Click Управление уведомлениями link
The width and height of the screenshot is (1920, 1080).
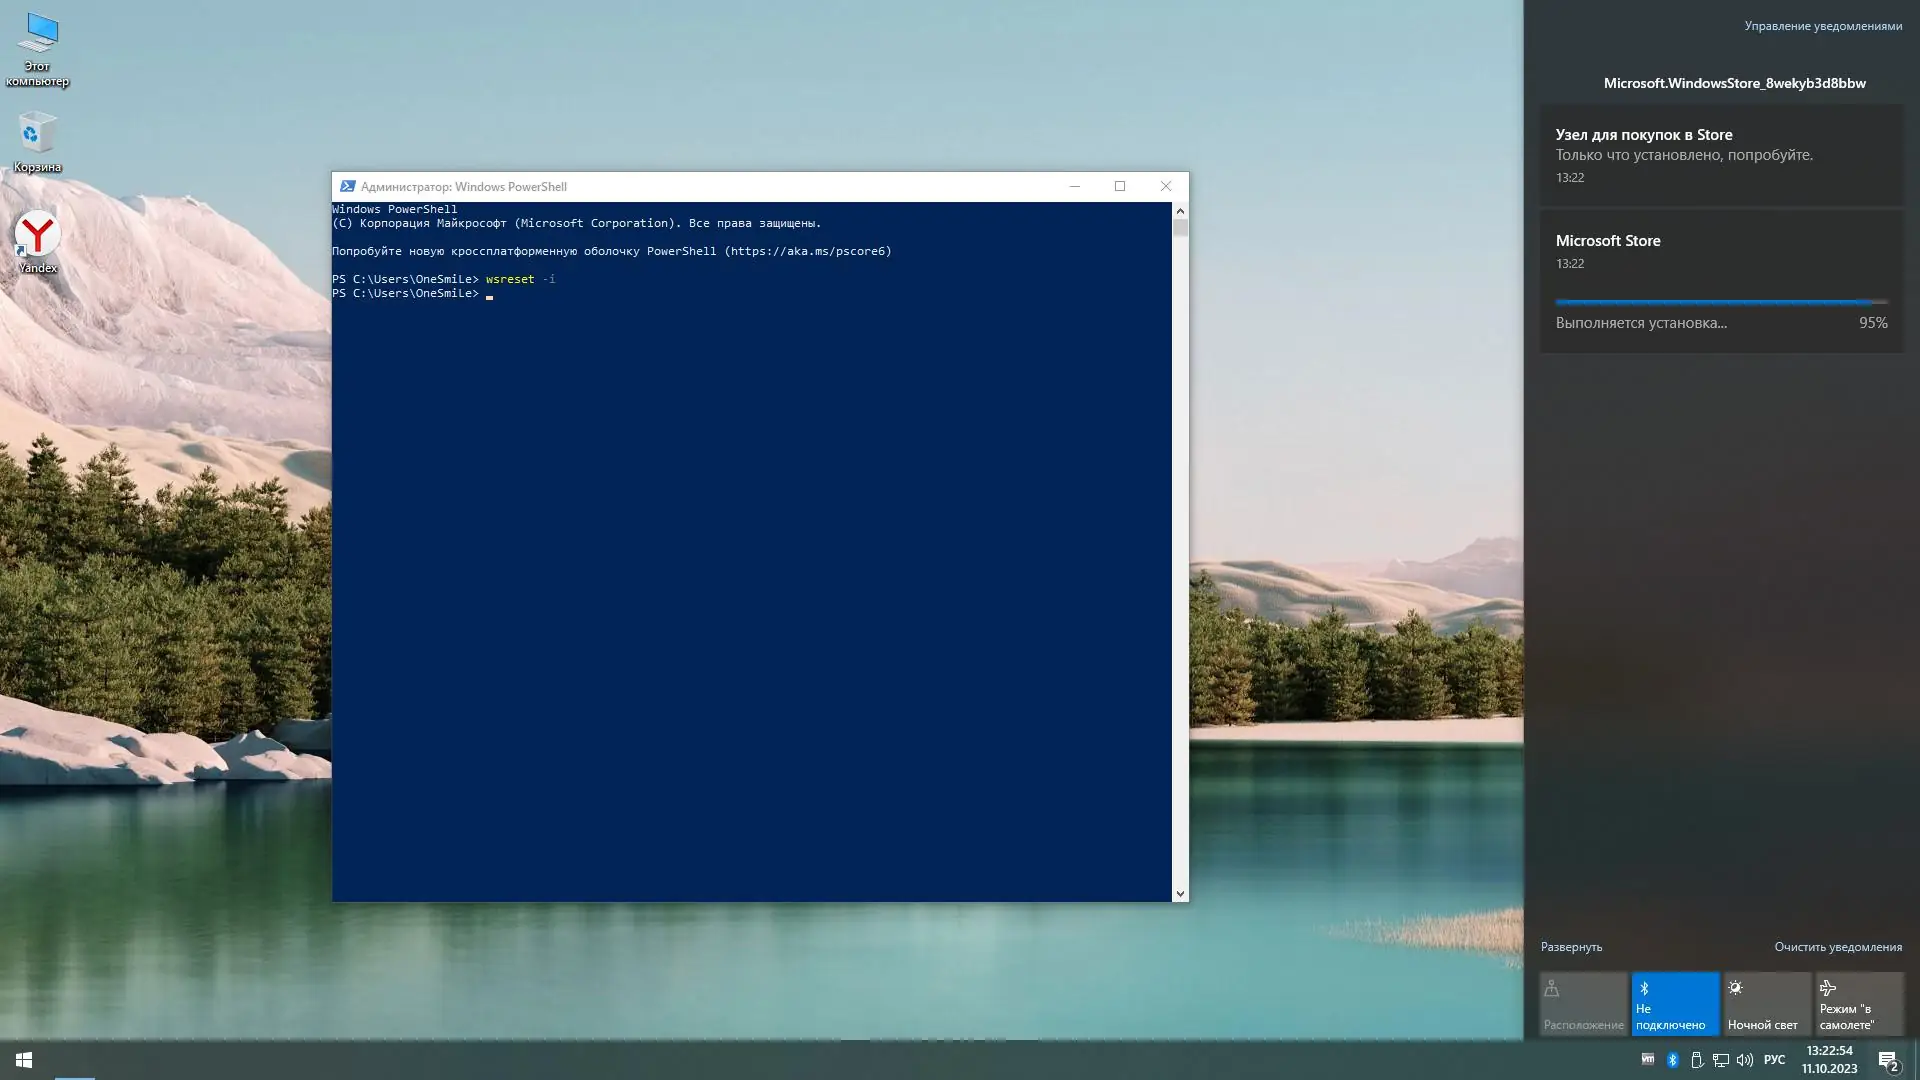[1822, 26]
